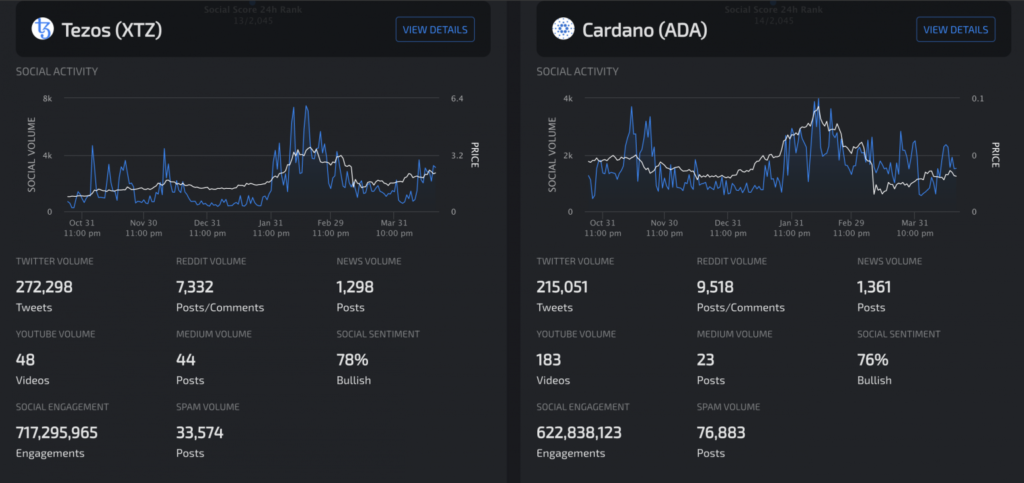Click Cardano news volume value 1,361
Screen dimensions: 1024x483
(874, 287)
